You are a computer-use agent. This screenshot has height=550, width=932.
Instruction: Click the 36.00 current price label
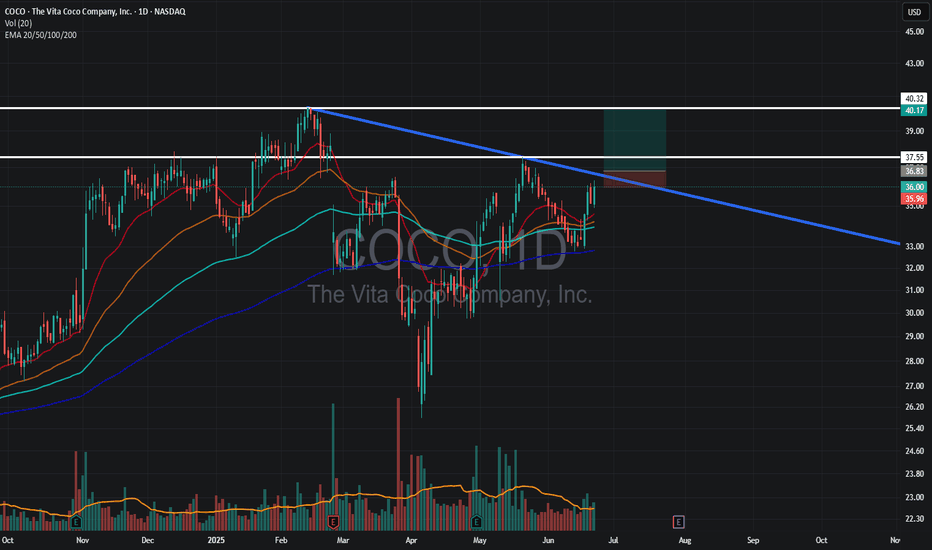914,187
